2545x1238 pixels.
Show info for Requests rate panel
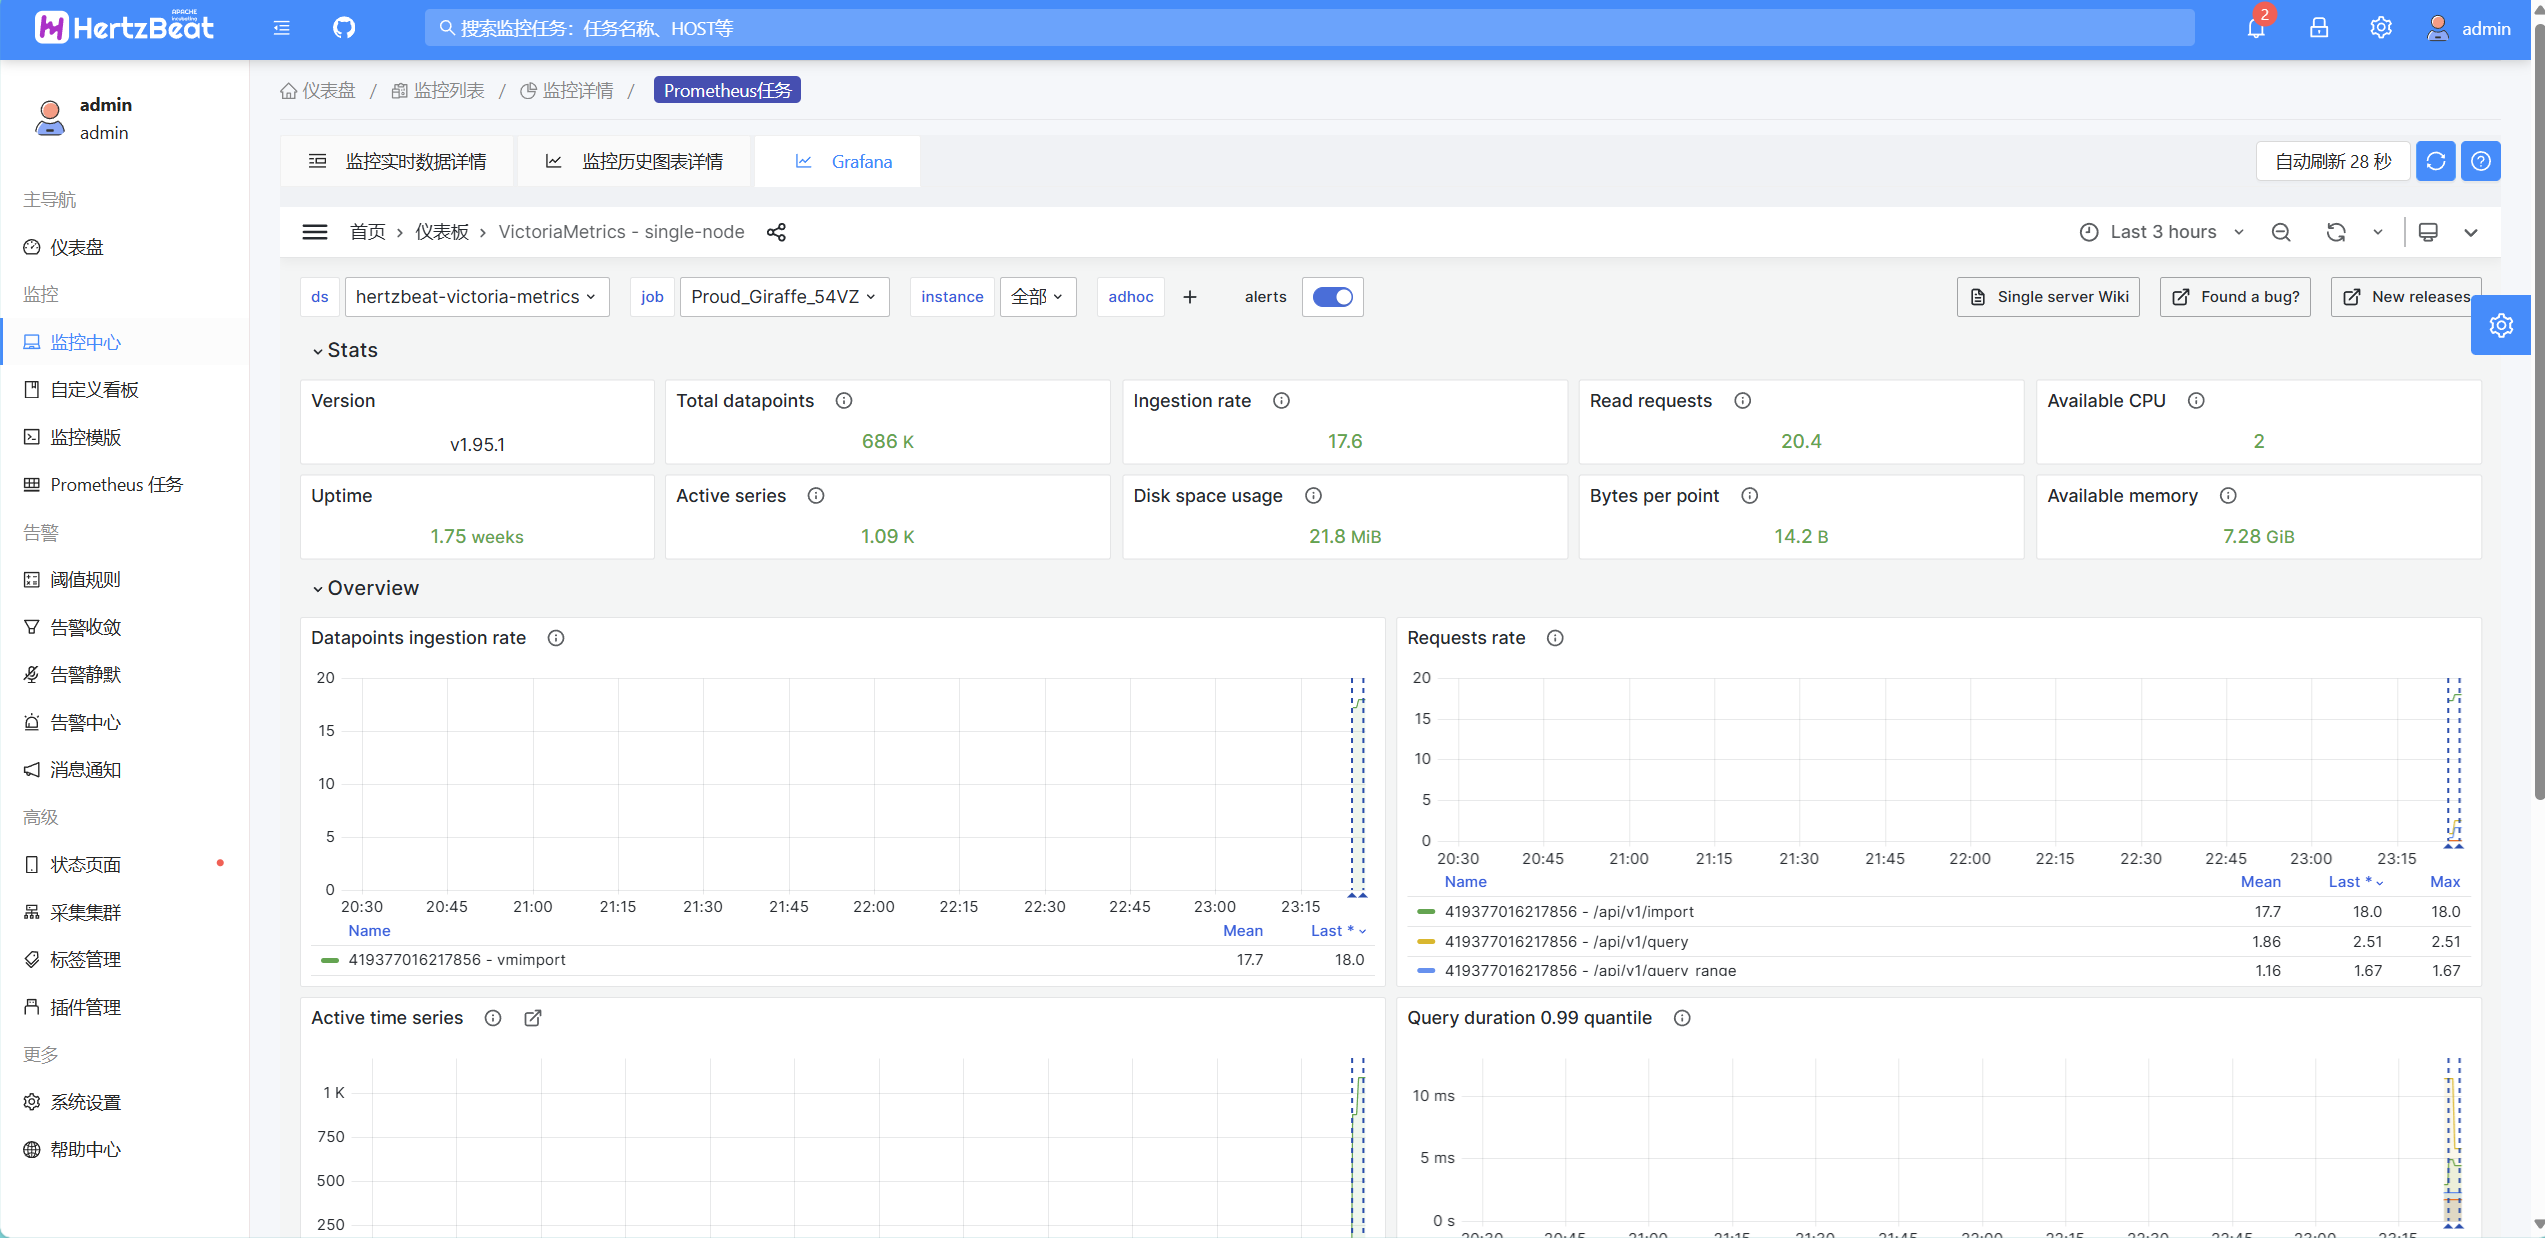tap(1555, 638)
